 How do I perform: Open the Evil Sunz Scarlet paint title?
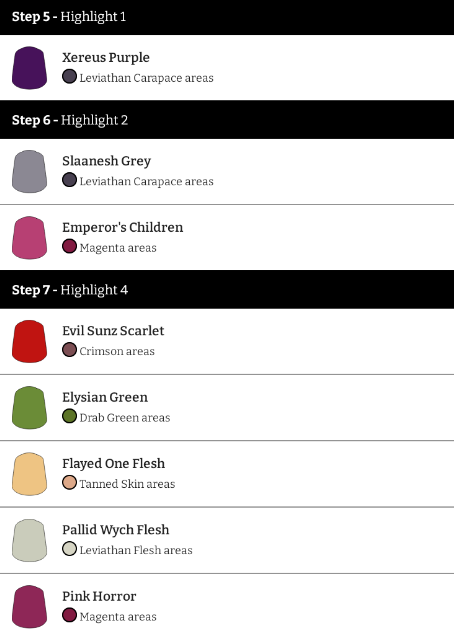coord(113,331)
